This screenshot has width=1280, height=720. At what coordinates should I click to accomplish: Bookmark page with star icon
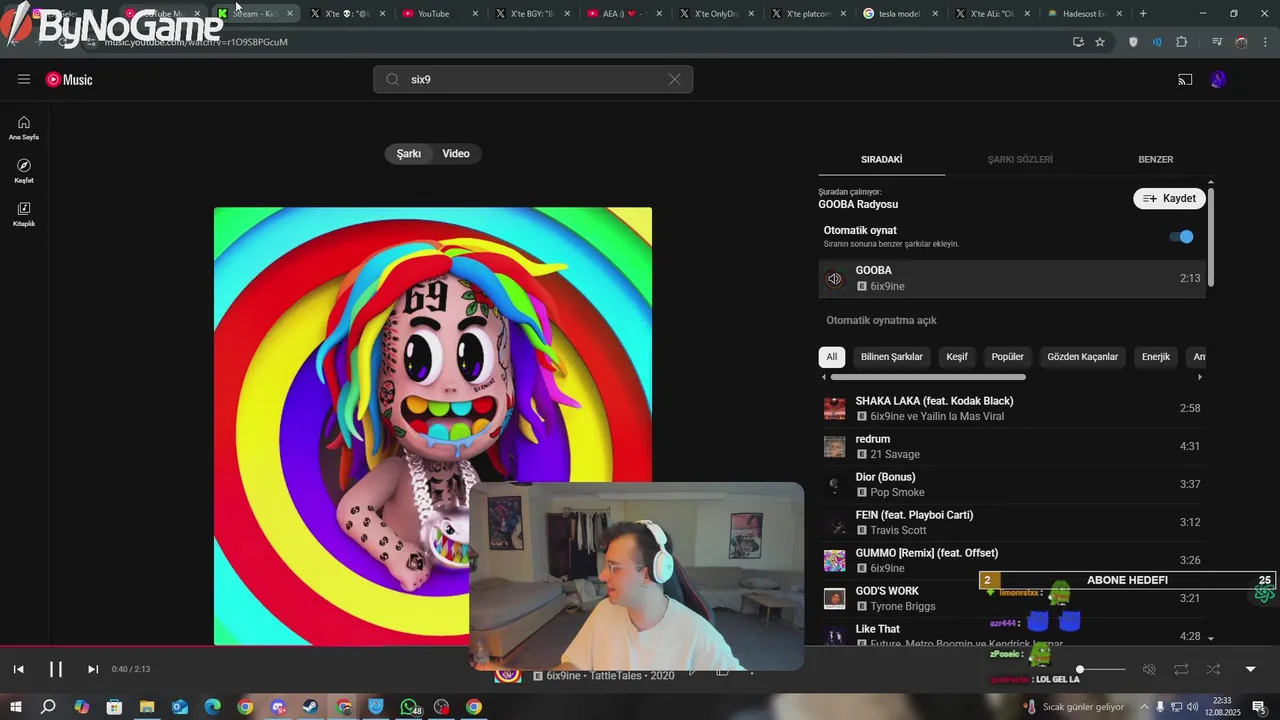point(1100,42)
